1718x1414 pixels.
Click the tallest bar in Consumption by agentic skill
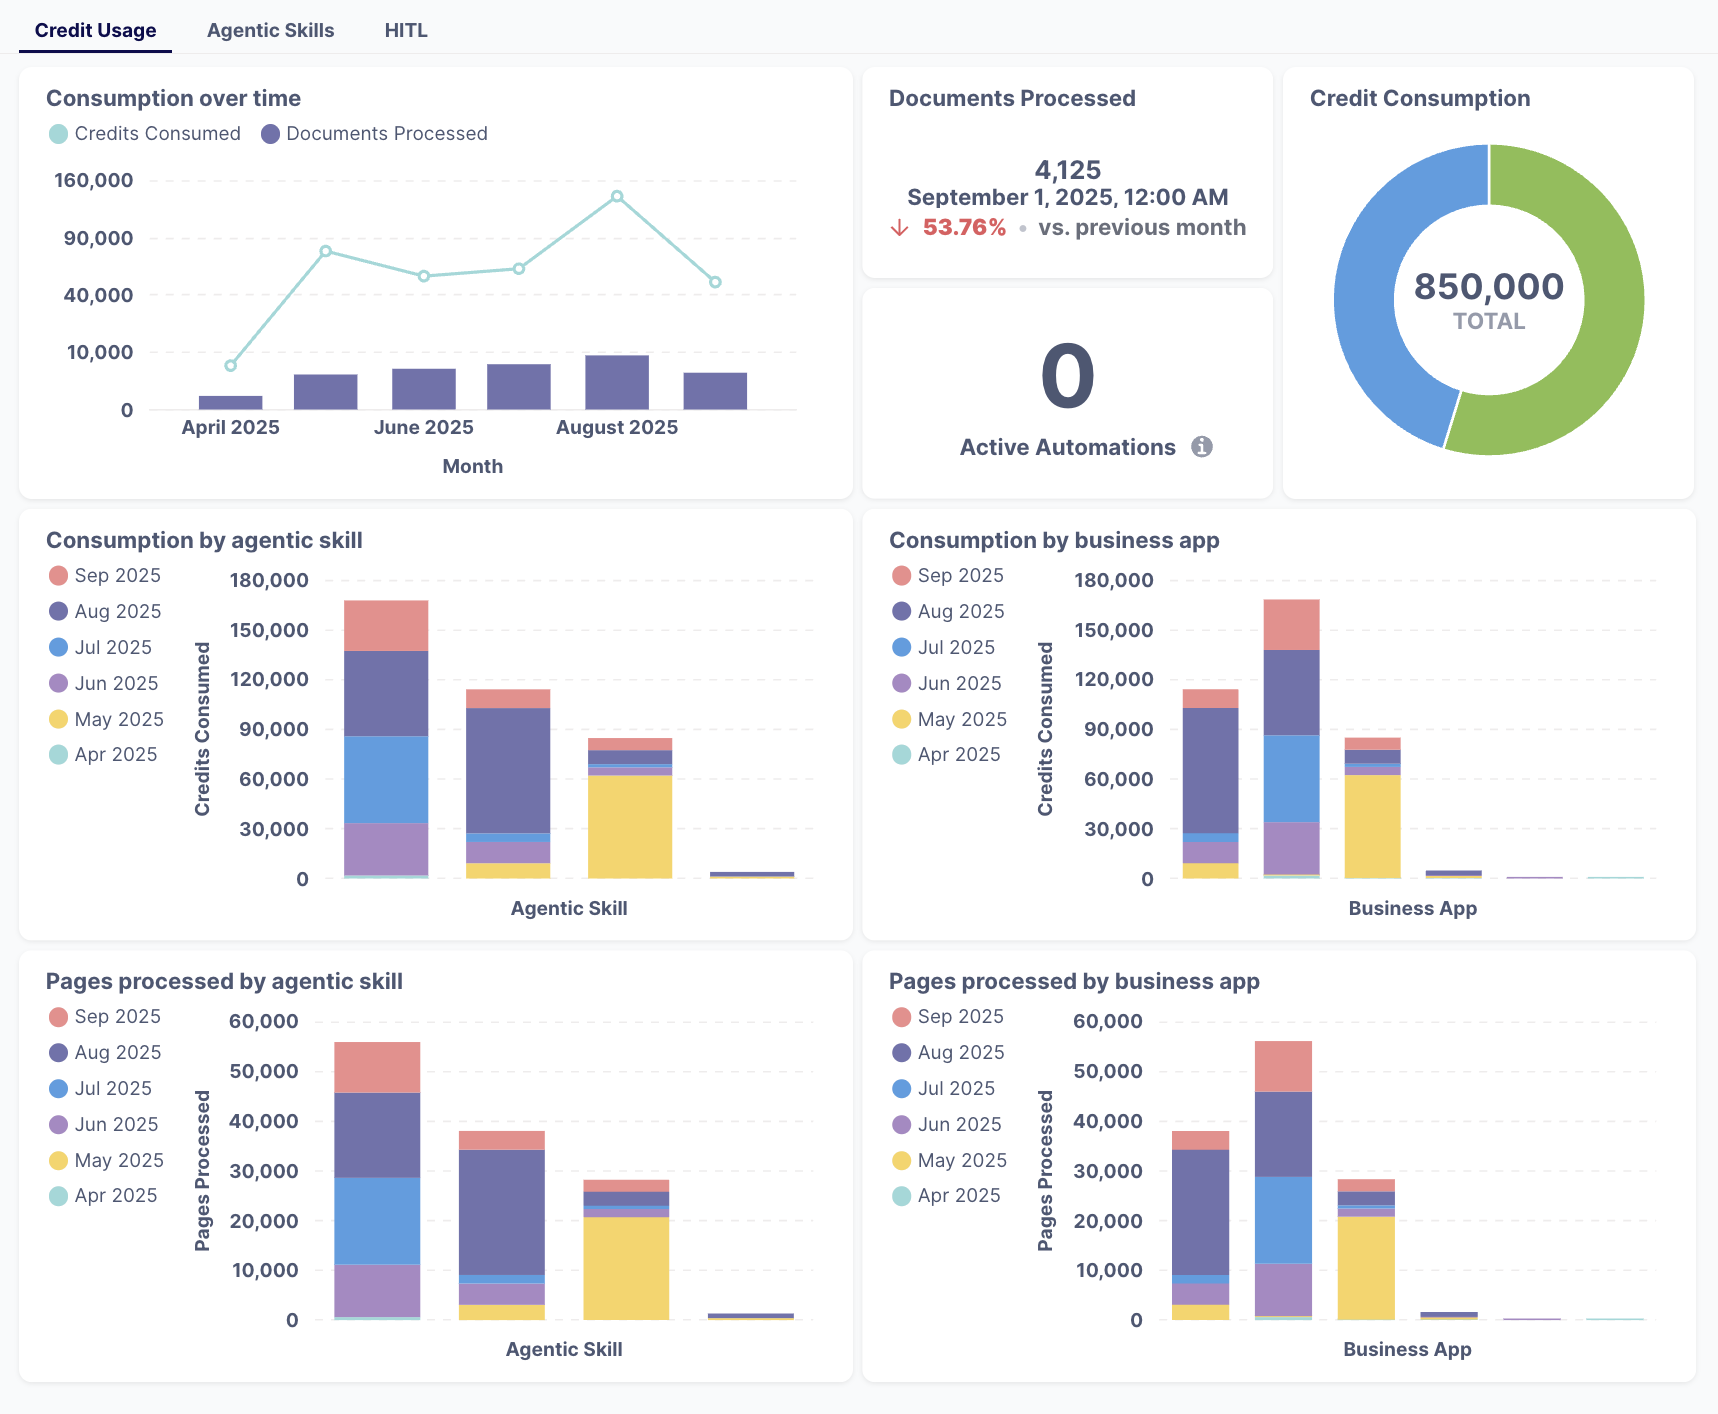(385, 740)
